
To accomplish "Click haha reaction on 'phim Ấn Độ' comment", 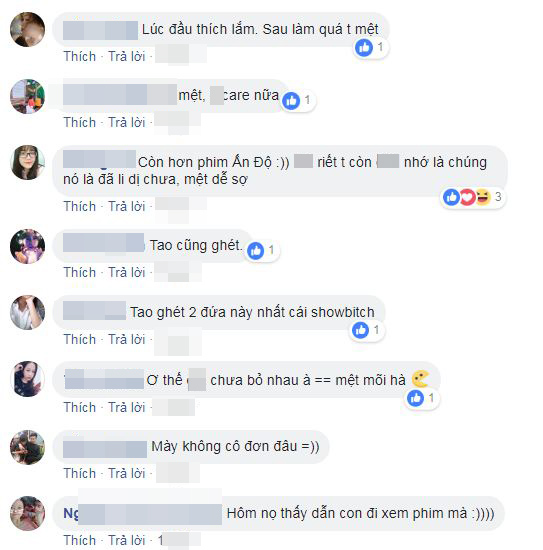I will 483,197.
